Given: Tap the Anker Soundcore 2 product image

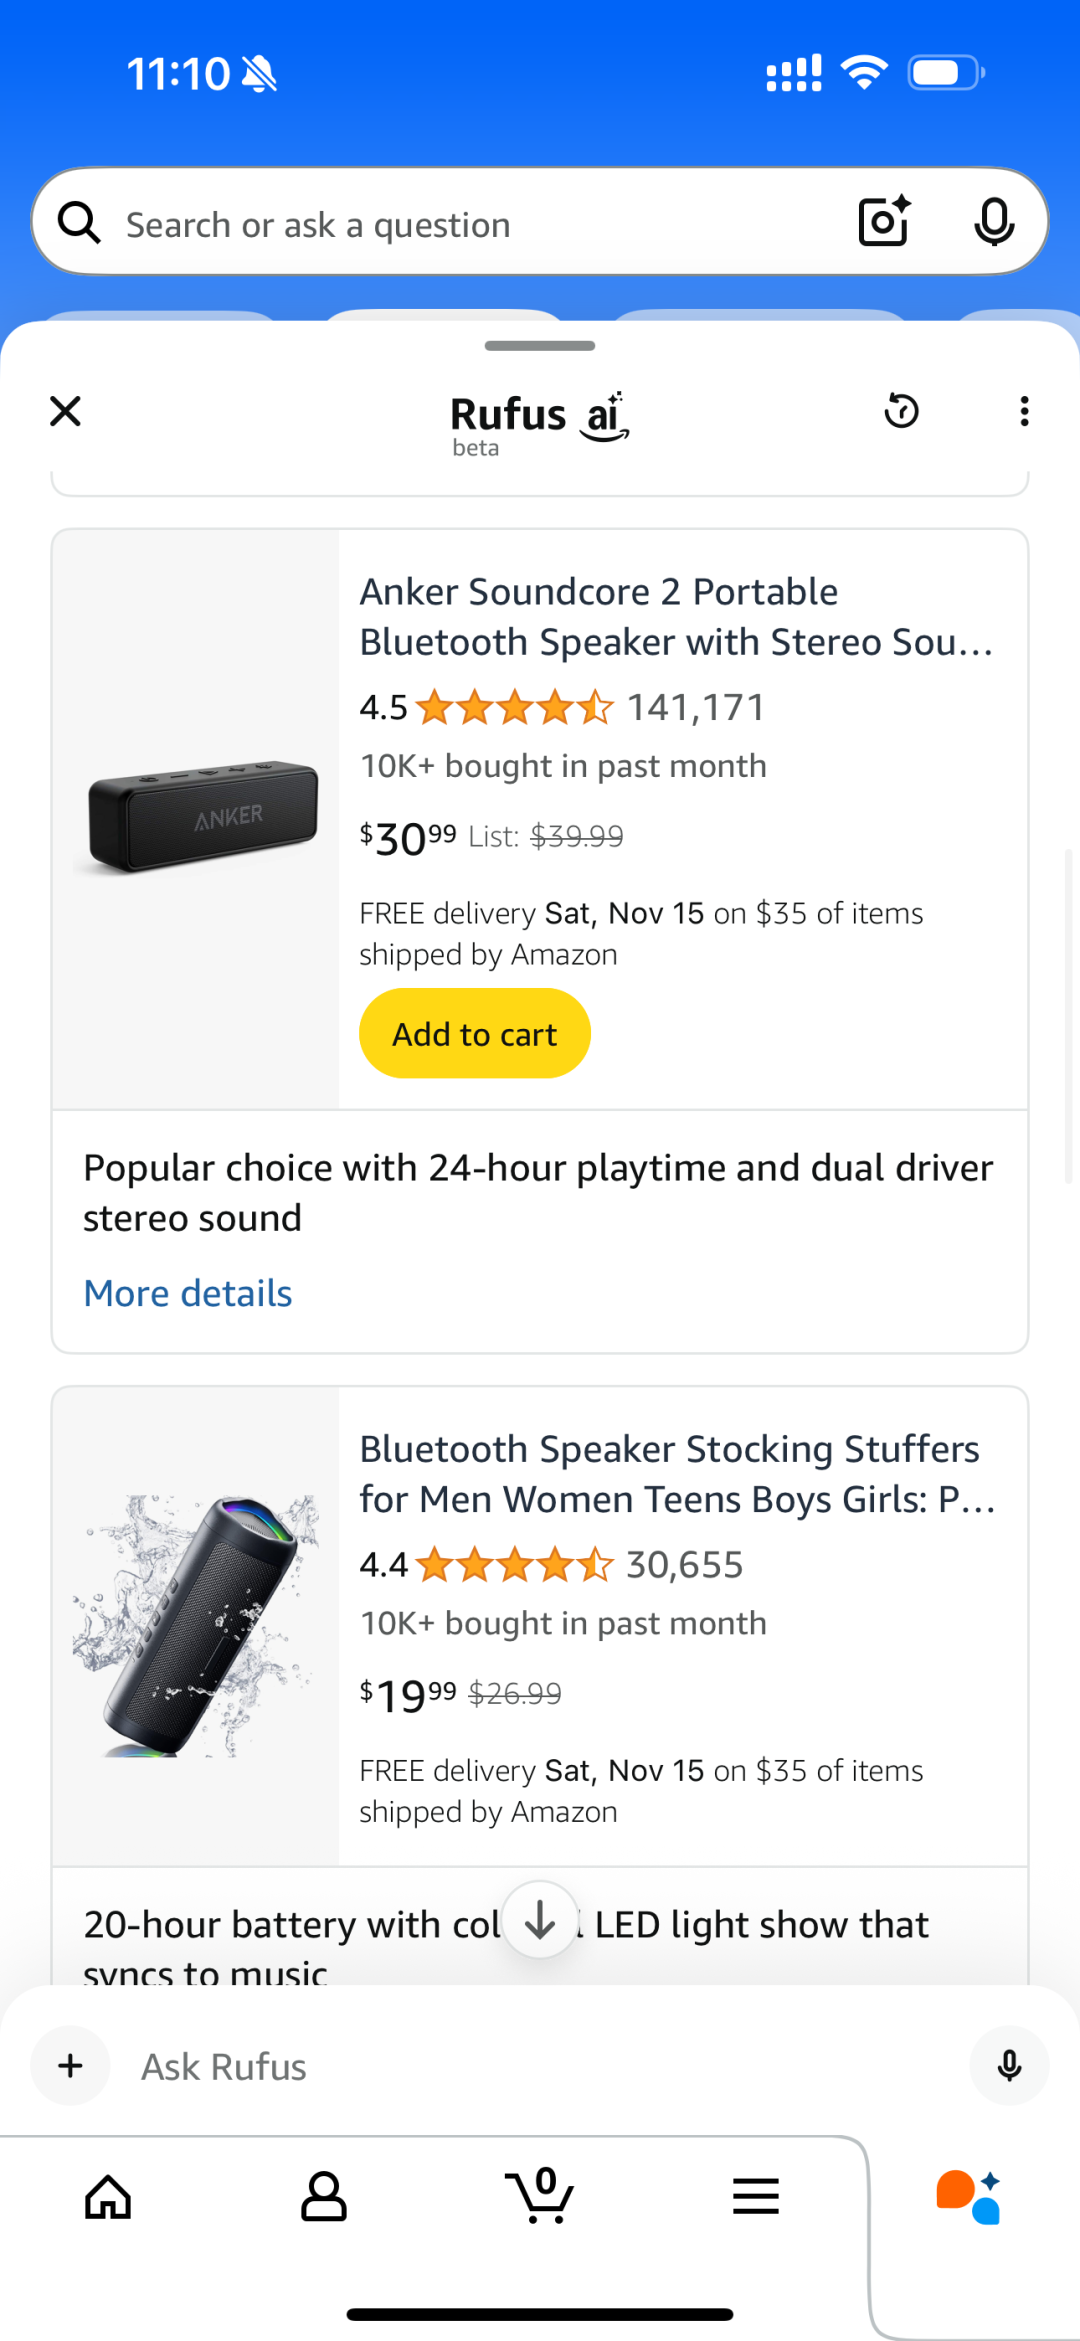Looking at the screenshot, I should 198,818.
